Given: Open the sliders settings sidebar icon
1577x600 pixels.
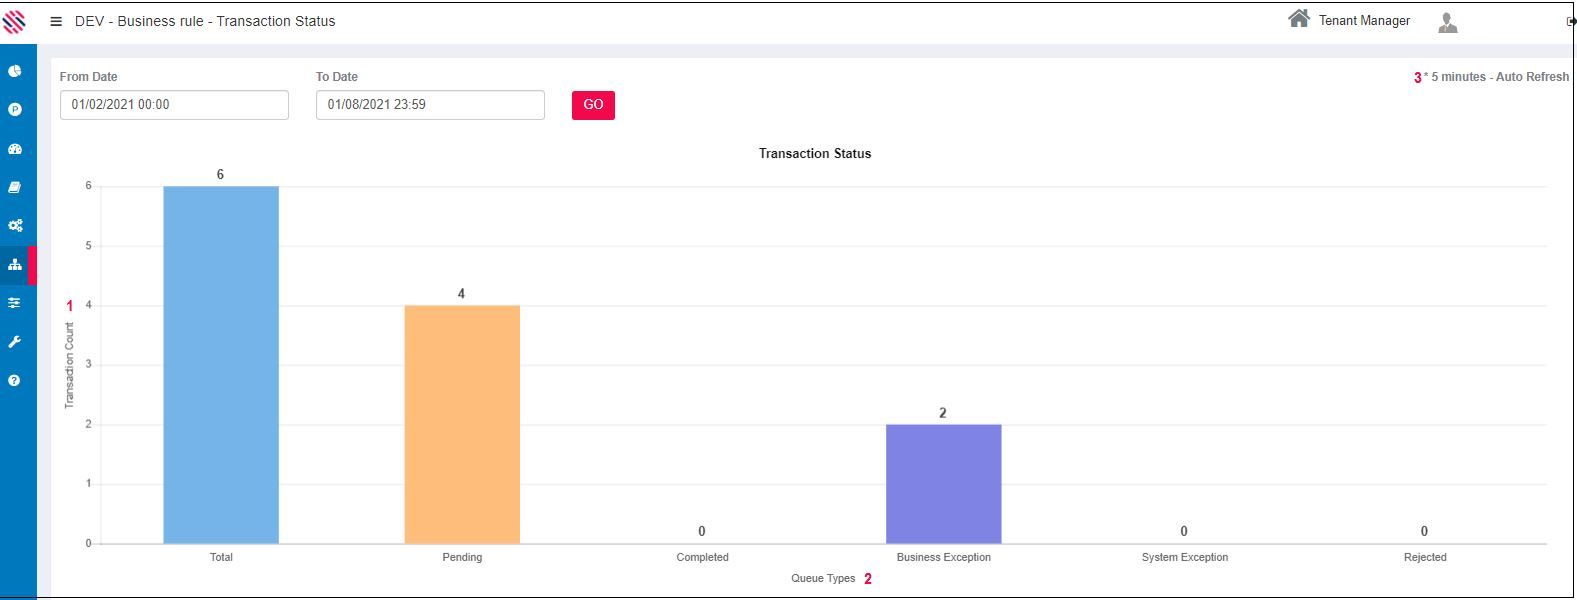Looking at the screenshot, I should point(15,303).
